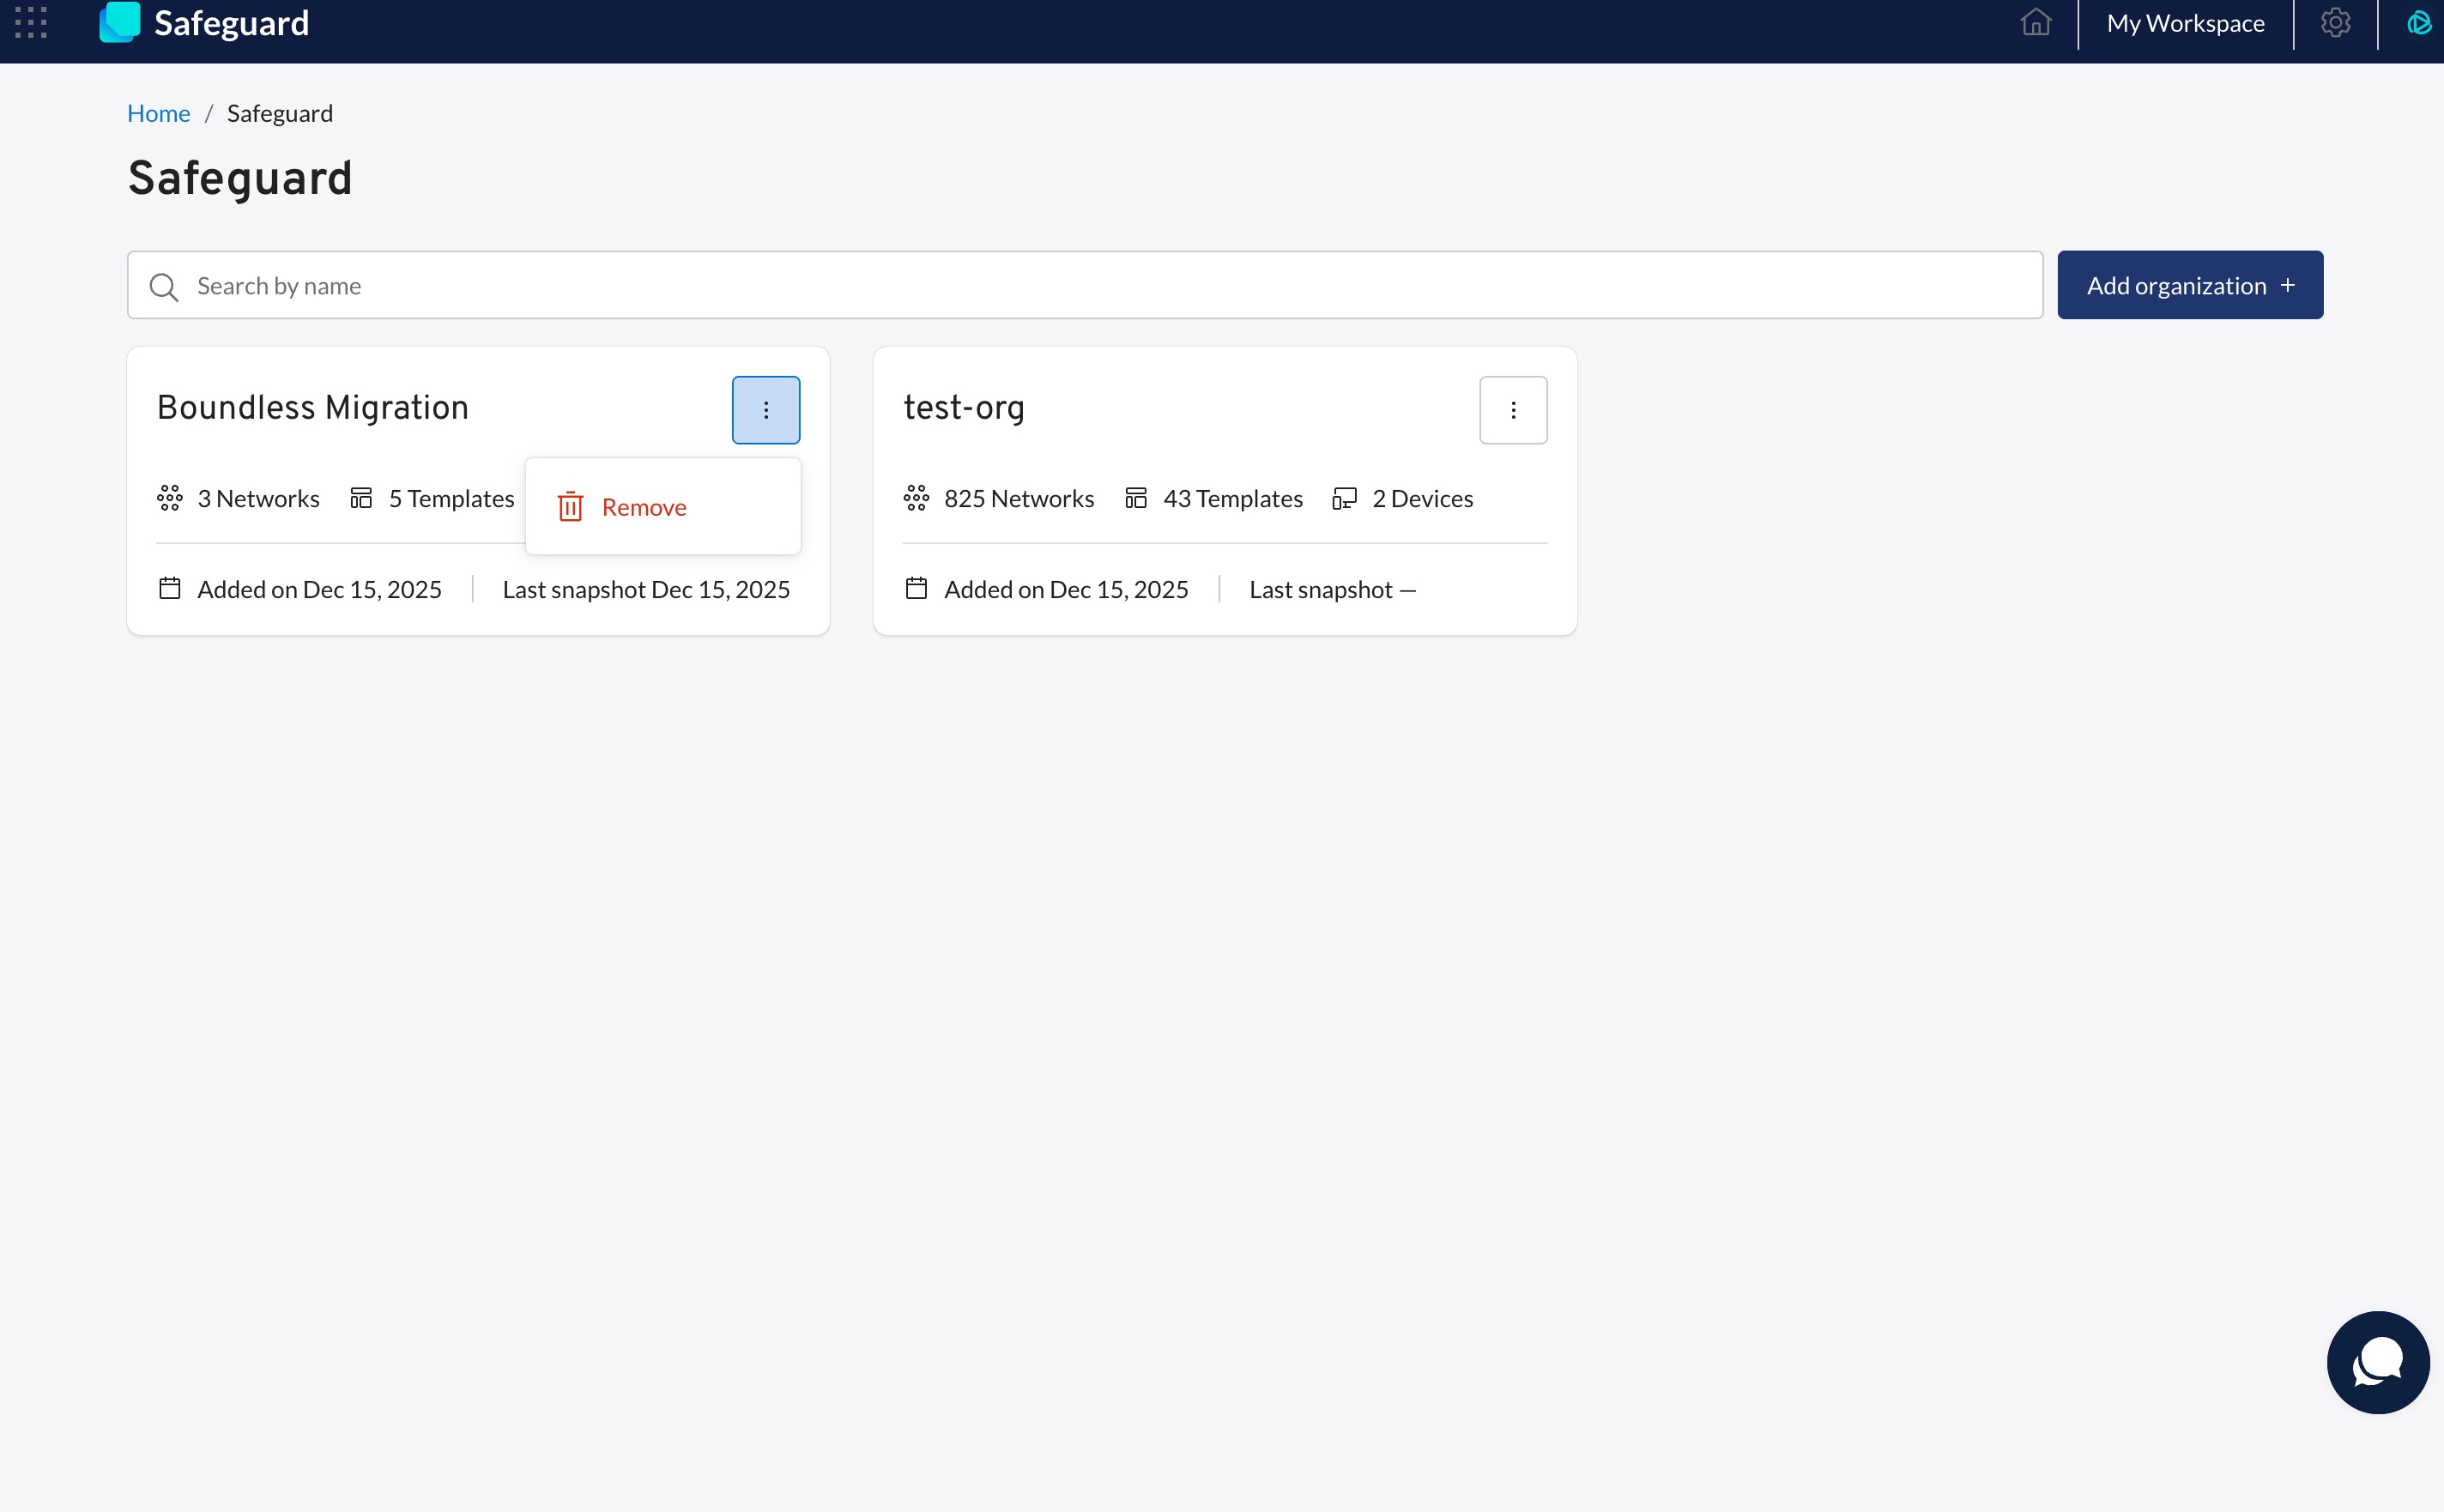Viewport: 2444px width, 1512px height.
Task: Open the chat support bubble
Action: (2377, 1362)
